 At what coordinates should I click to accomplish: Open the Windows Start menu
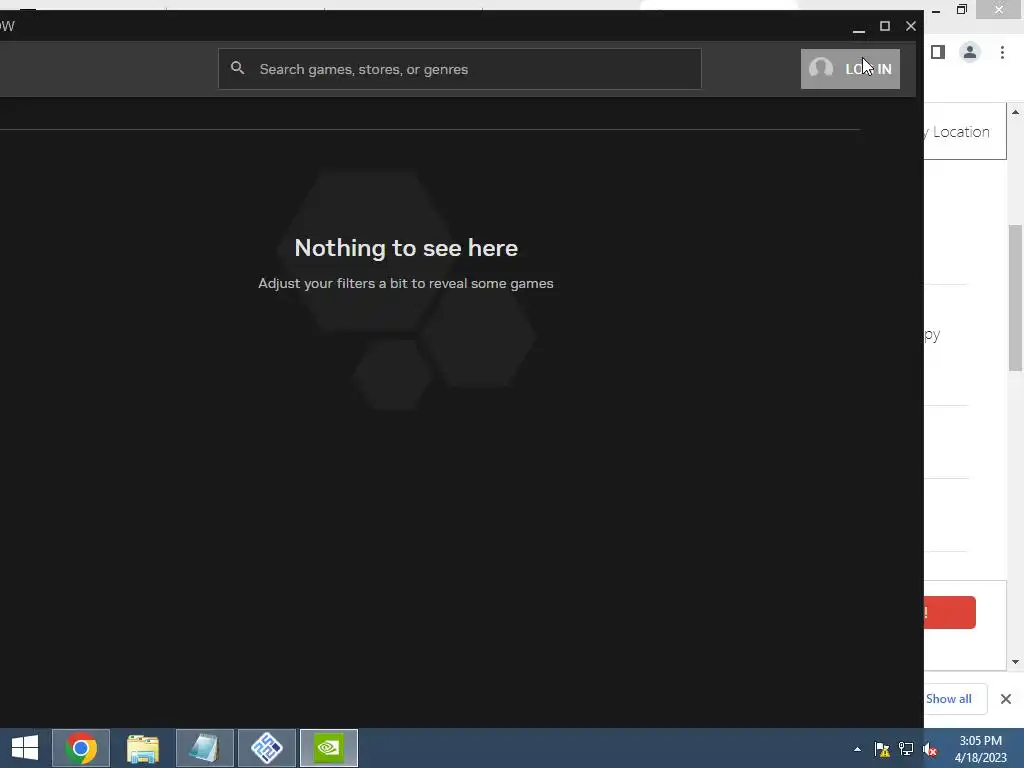pos(25,748)
